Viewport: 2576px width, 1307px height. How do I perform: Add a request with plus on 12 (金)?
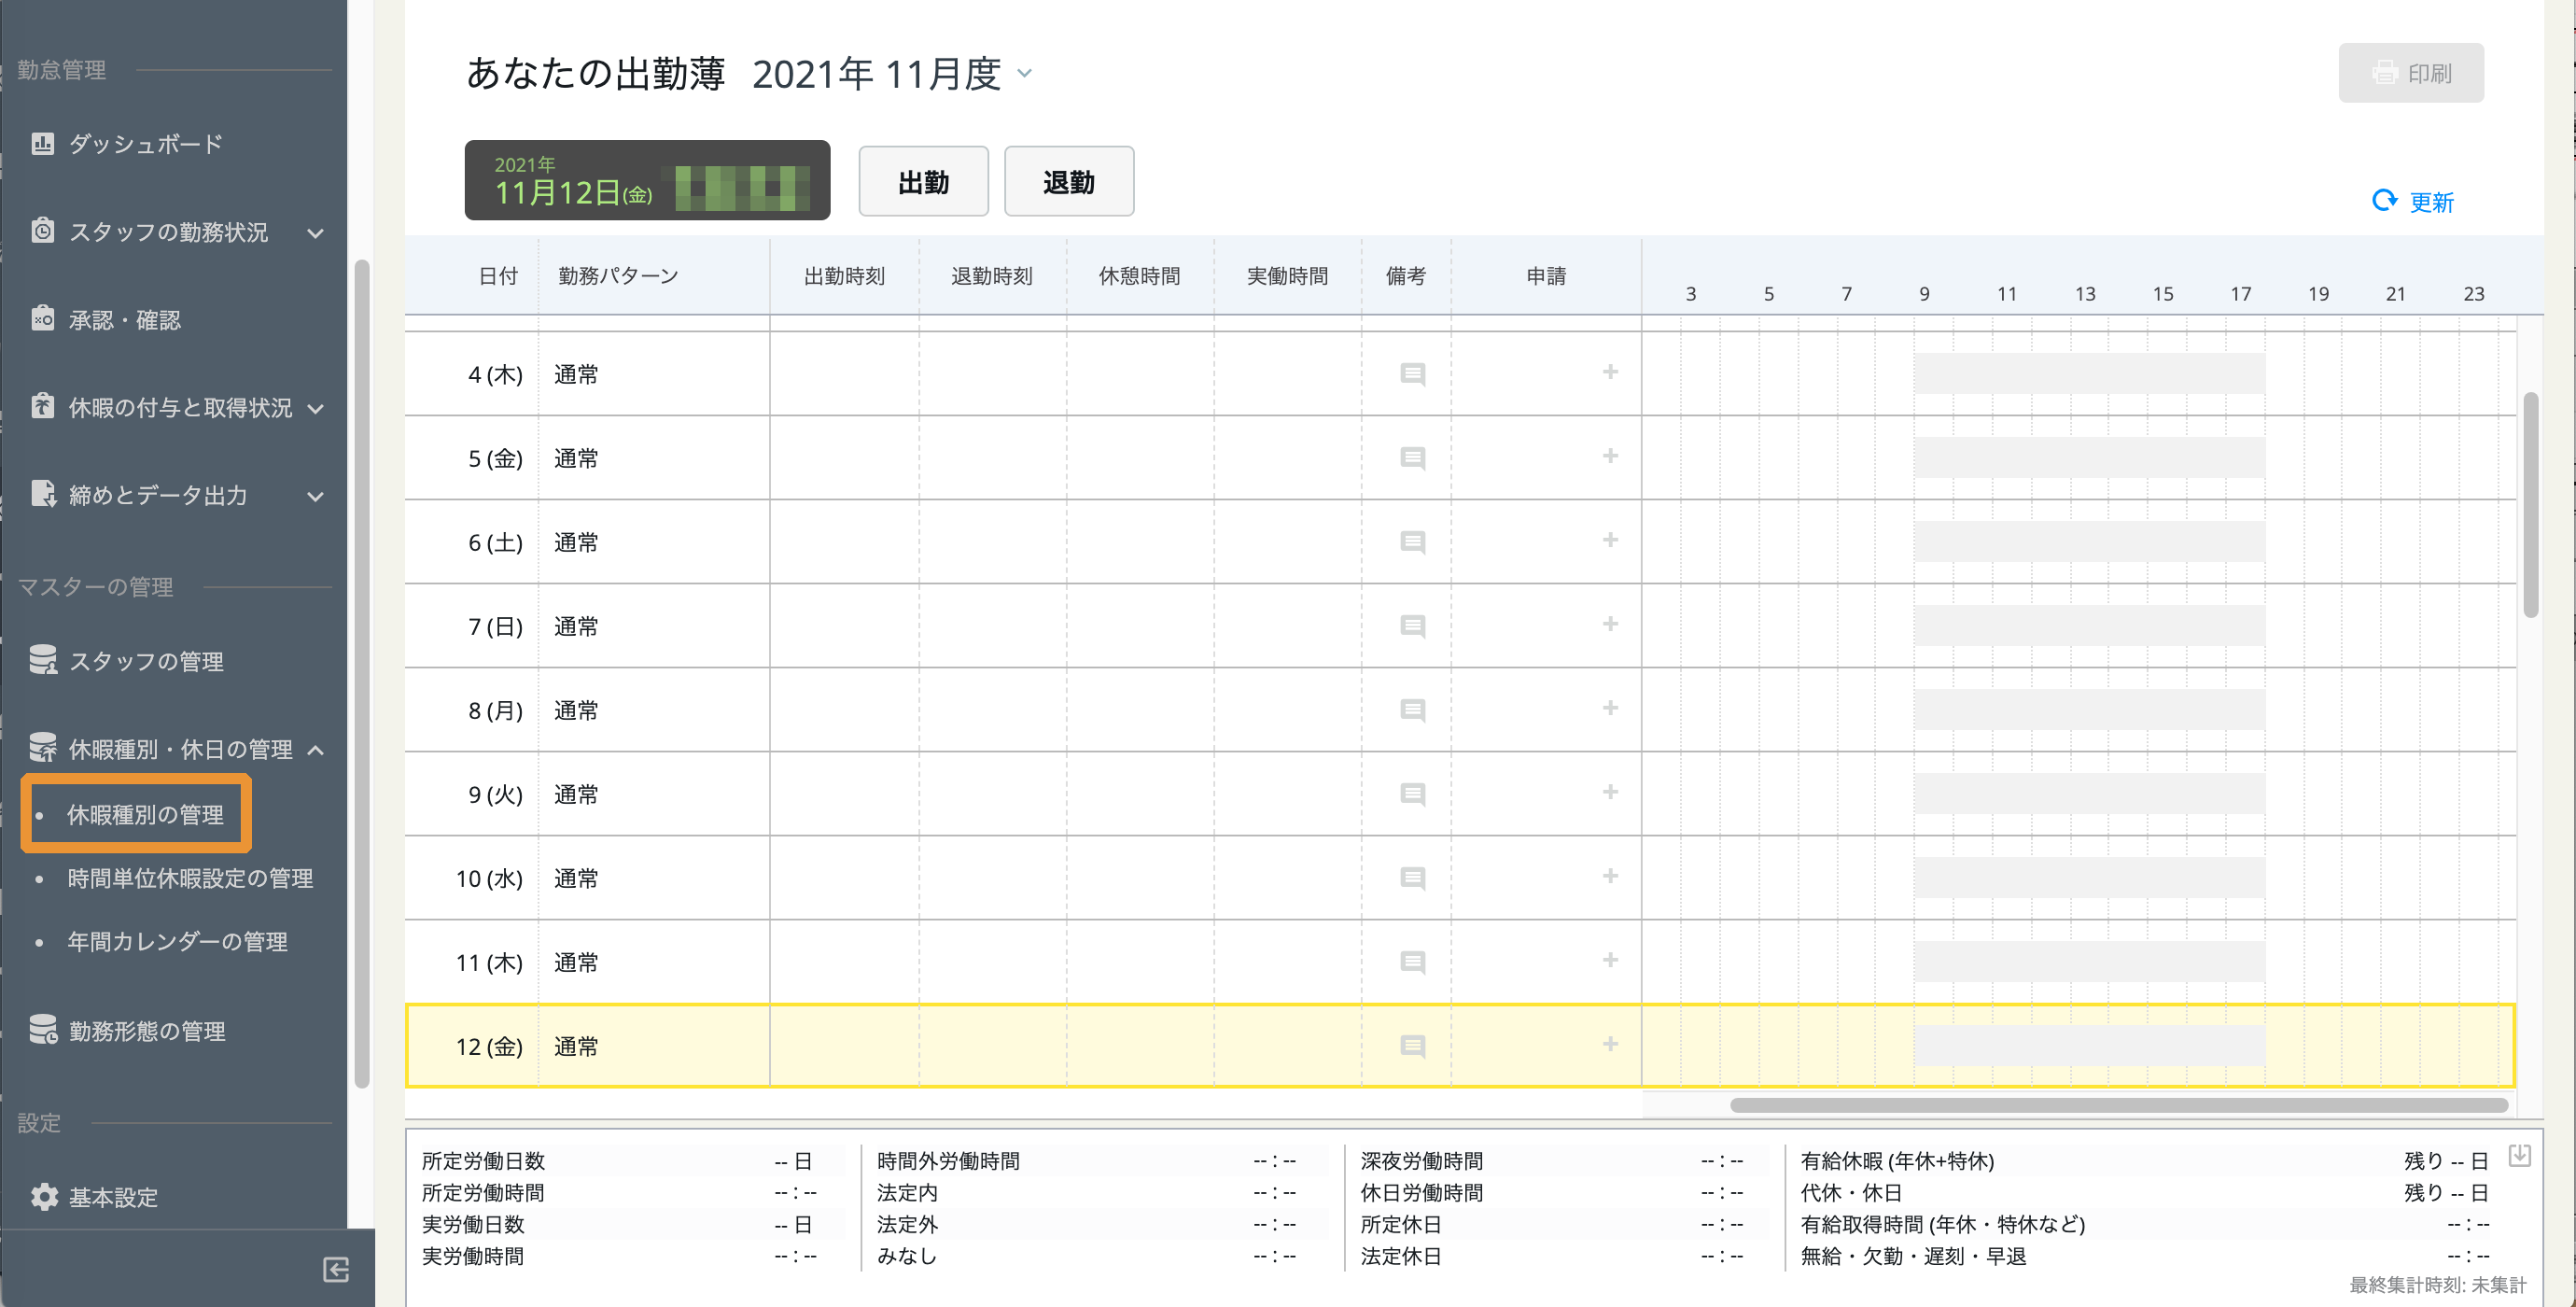click(x=1610, y=1044)
